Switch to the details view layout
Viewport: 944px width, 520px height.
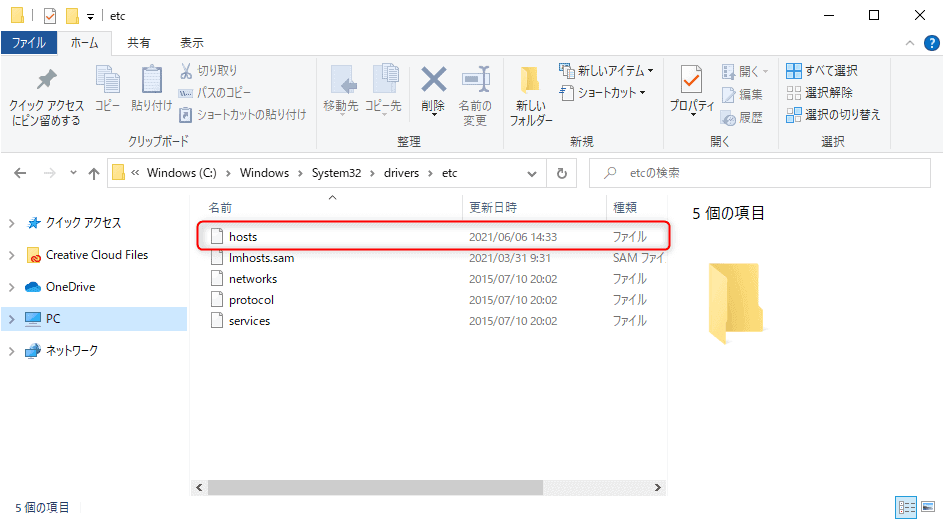[906, 507]
